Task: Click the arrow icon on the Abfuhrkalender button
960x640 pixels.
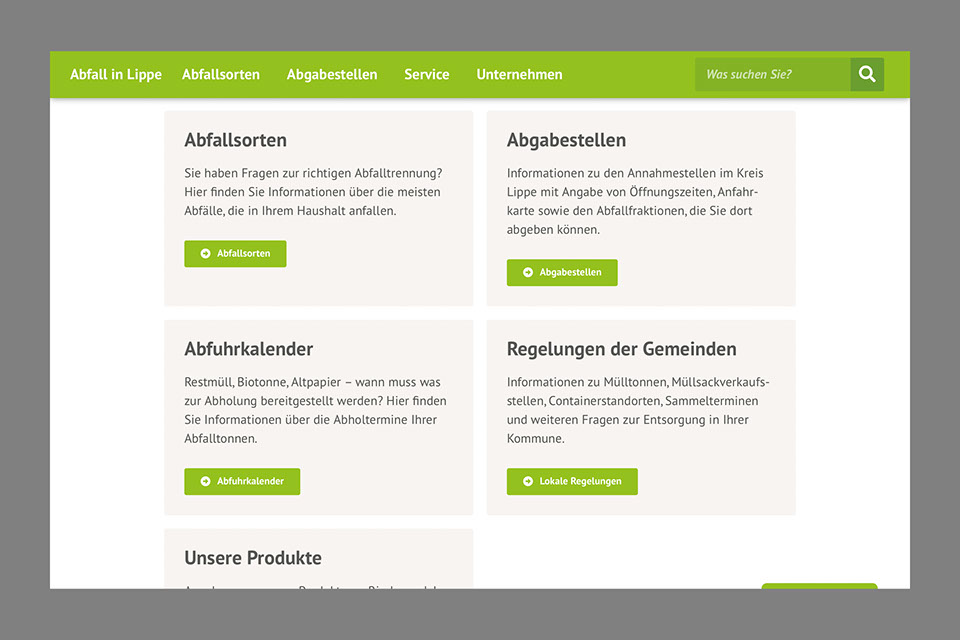Action: 205,481
